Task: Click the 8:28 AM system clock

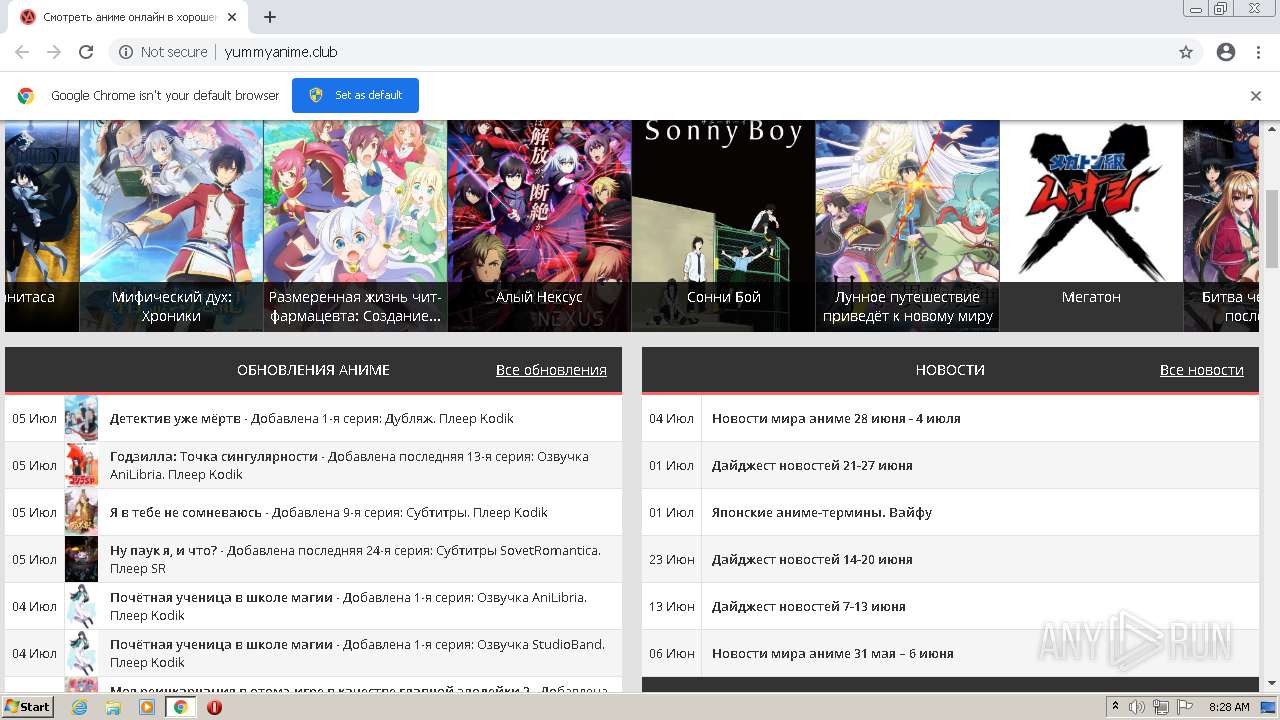Action: [x=1229, y=707]
